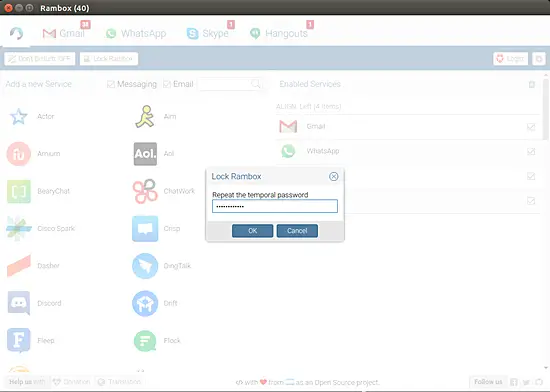Click the ALIGN: Left group header
The width and height of the screenshot is (550, 392).
[x=309, y=106]
